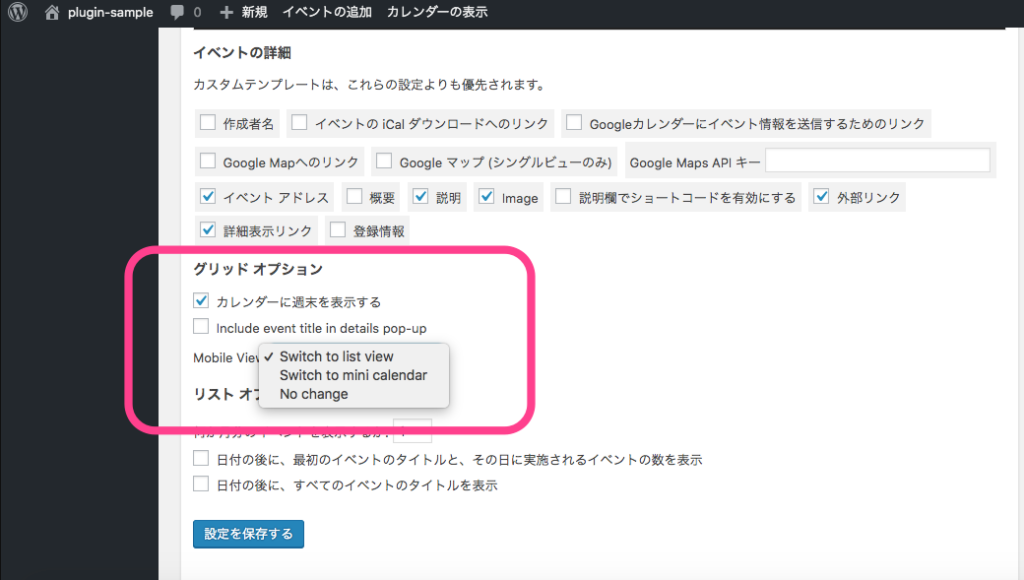
Task: Toggle the カレンダーに週末を表示する checkbox
Action: coord(201,300)
